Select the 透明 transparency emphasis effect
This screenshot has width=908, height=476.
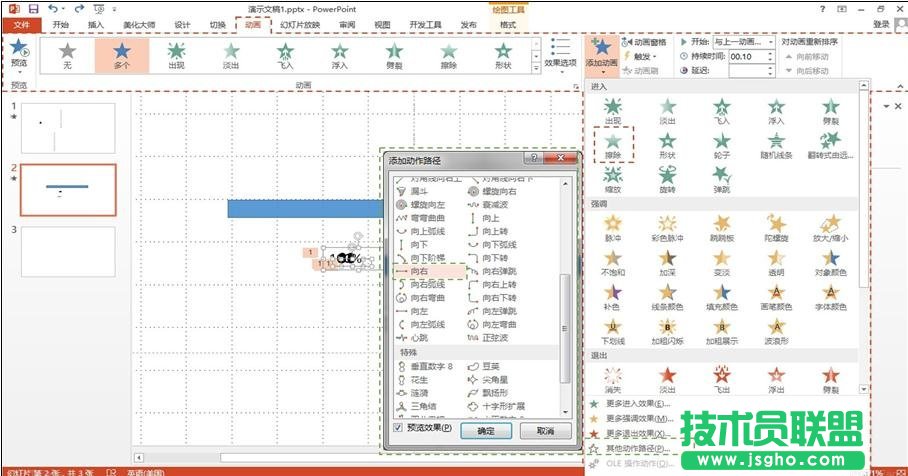776,262
